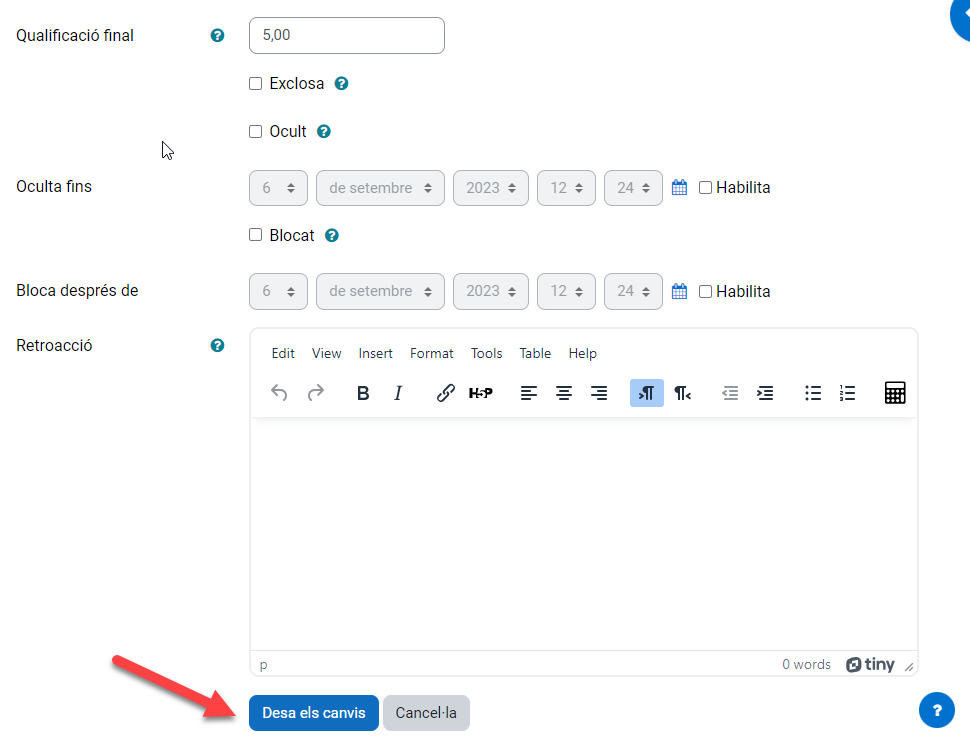Click the Bold formatting icon
970x744 pixels.
[363, 393]
